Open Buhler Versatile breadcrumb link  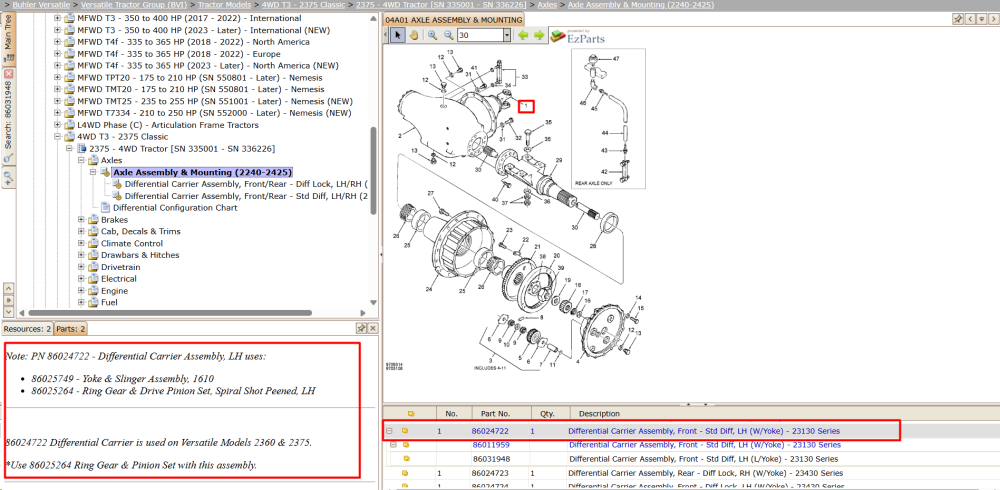41,4
